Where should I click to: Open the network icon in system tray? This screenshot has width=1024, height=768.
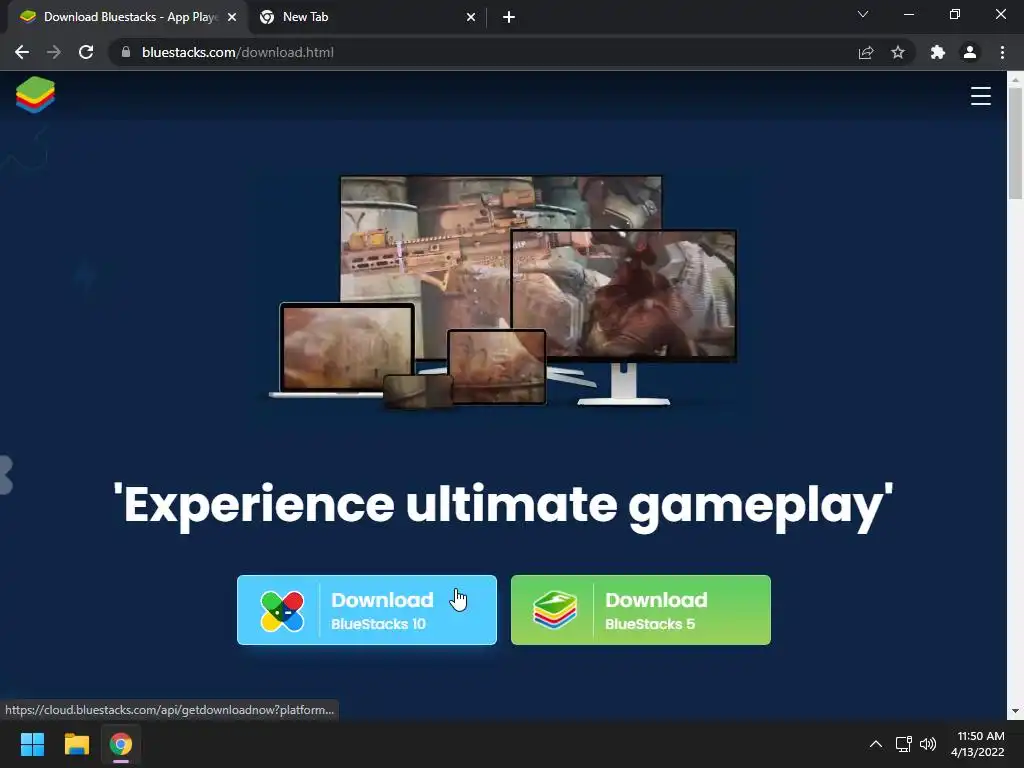click(903, 744)
